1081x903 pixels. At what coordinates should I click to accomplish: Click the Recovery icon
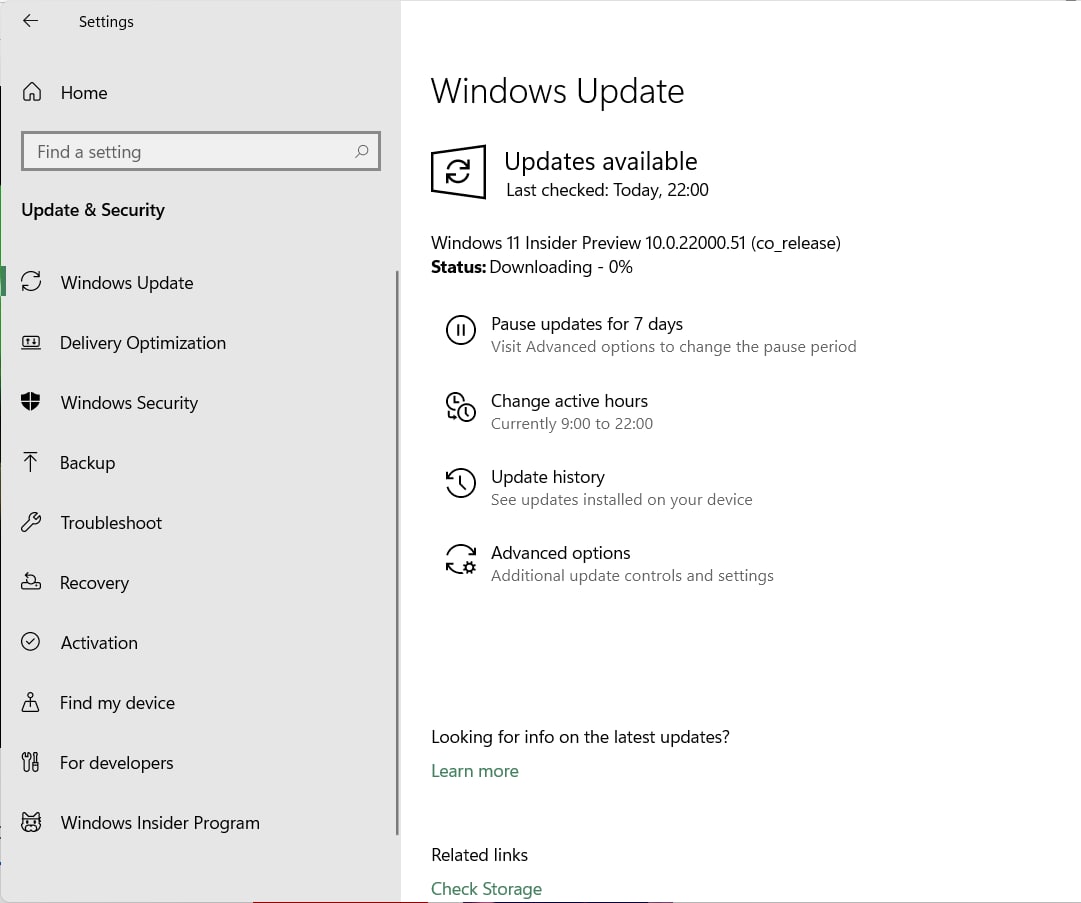[30, 582]
